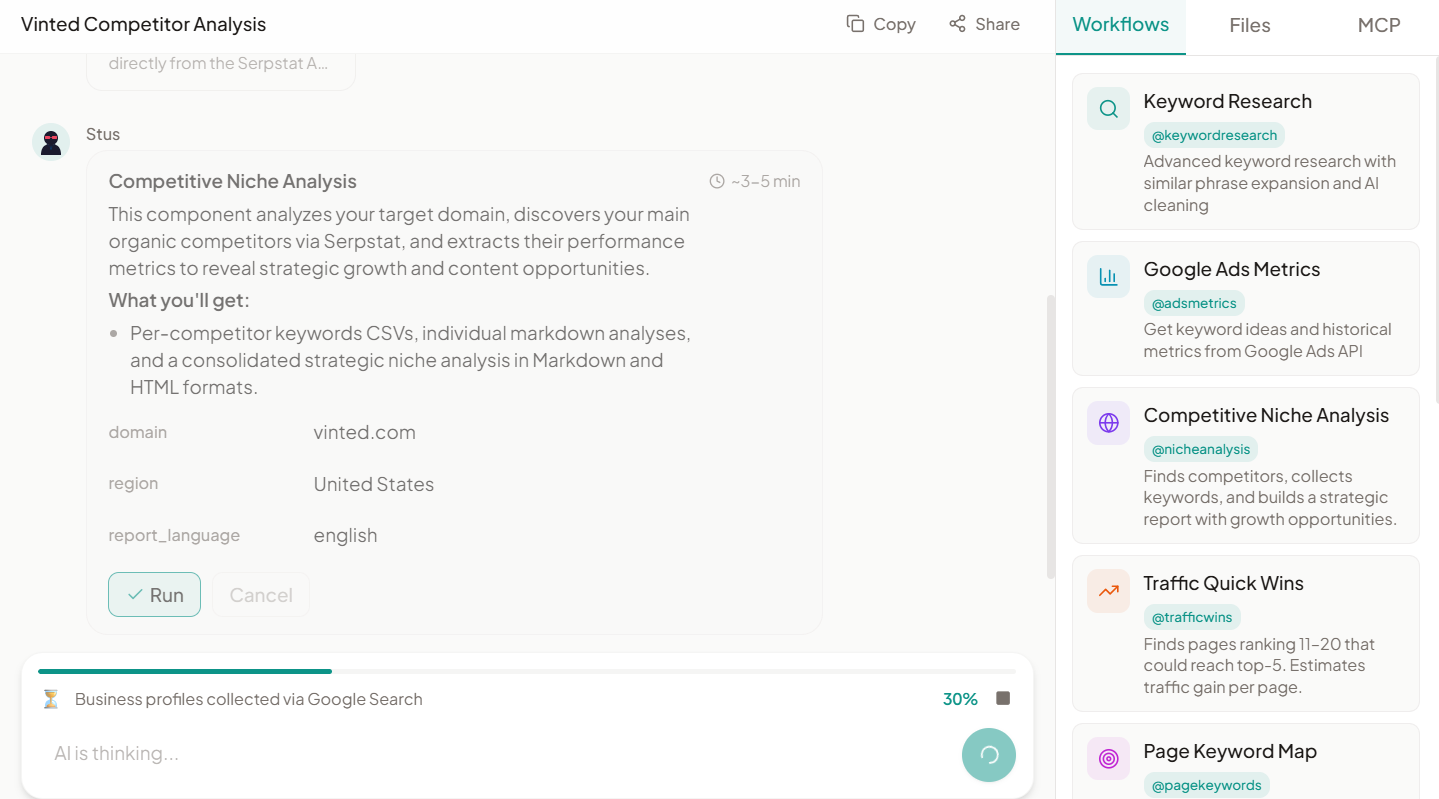Click the Traffic Quick Wins trend arrow icon
This screenshot has height=799, width=1439.
click(x=1108, y=591)
